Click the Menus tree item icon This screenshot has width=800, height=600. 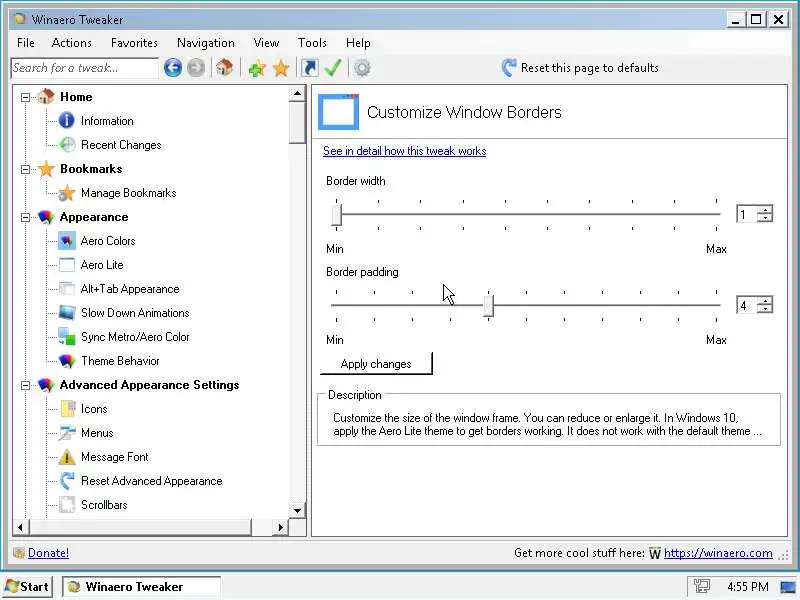pyautogui.click(x=67, y=433)
